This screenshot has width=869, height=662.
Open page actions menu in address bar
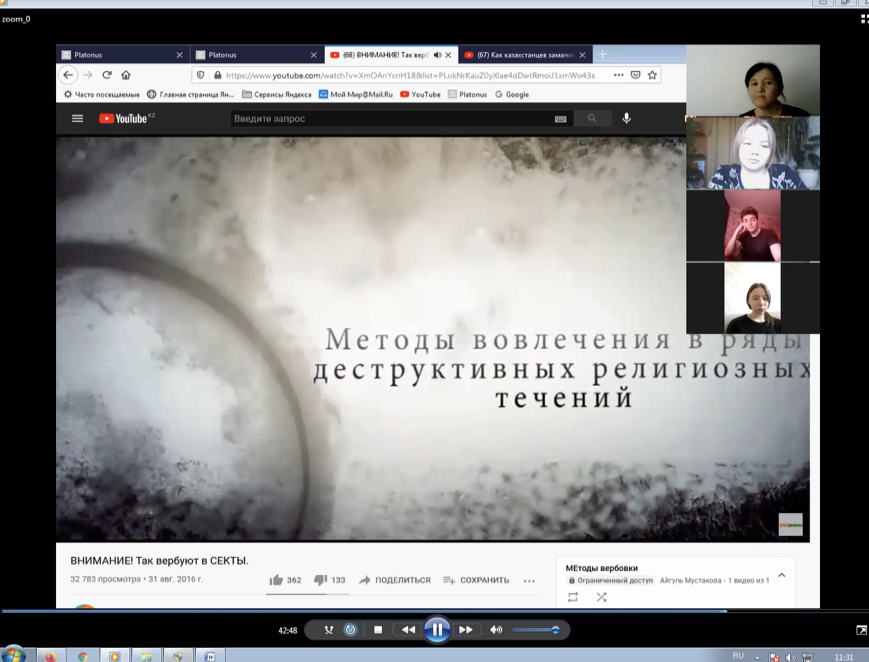pos(618,75)
